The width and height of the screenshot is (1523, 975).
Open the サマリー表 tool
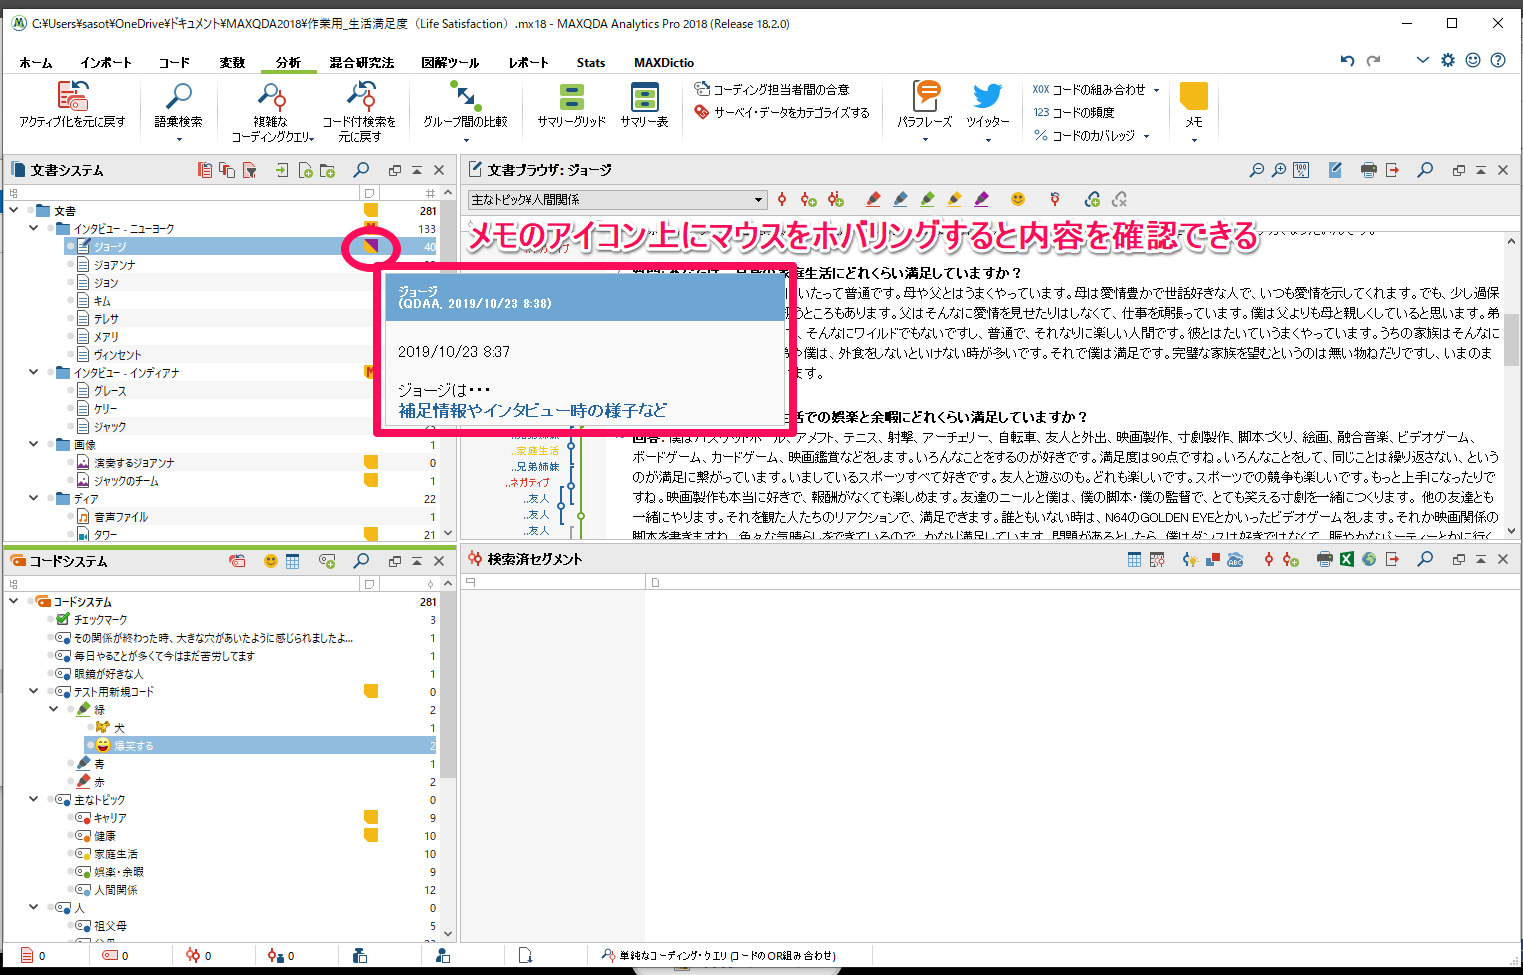[645, 106]
